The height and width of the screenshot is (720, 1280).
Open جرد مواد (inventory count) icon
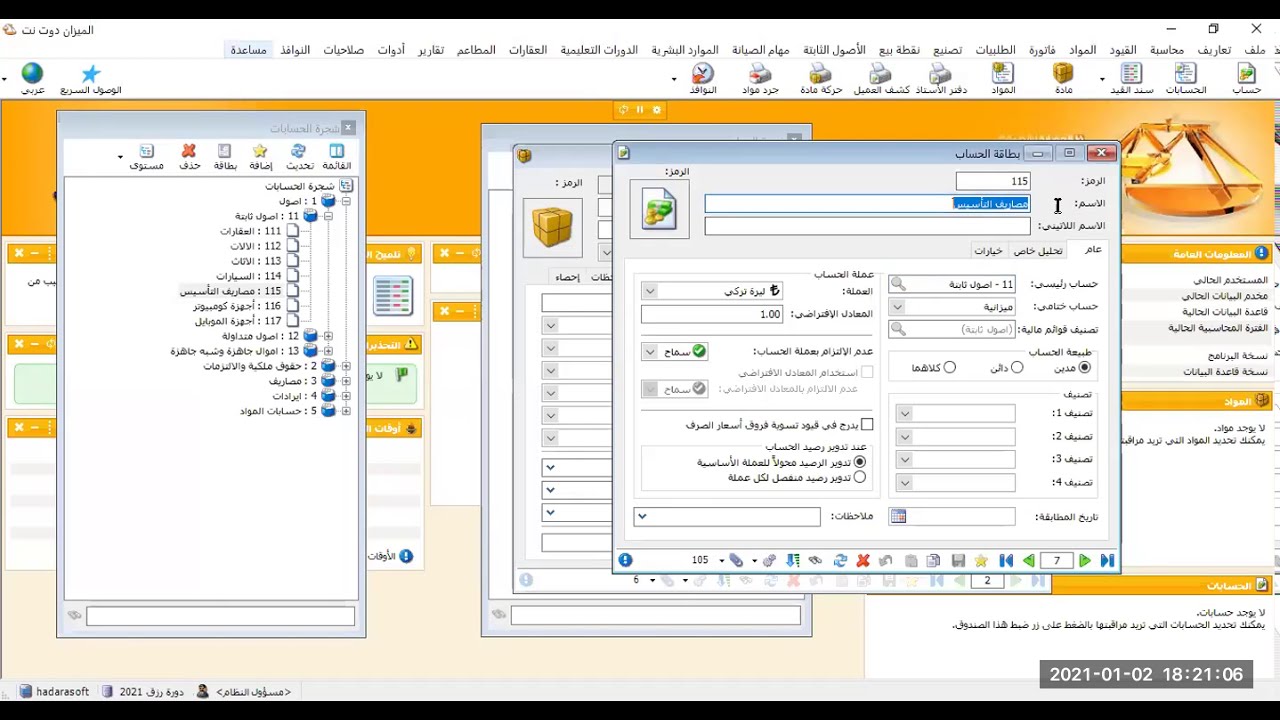click(x=760, y=79)
